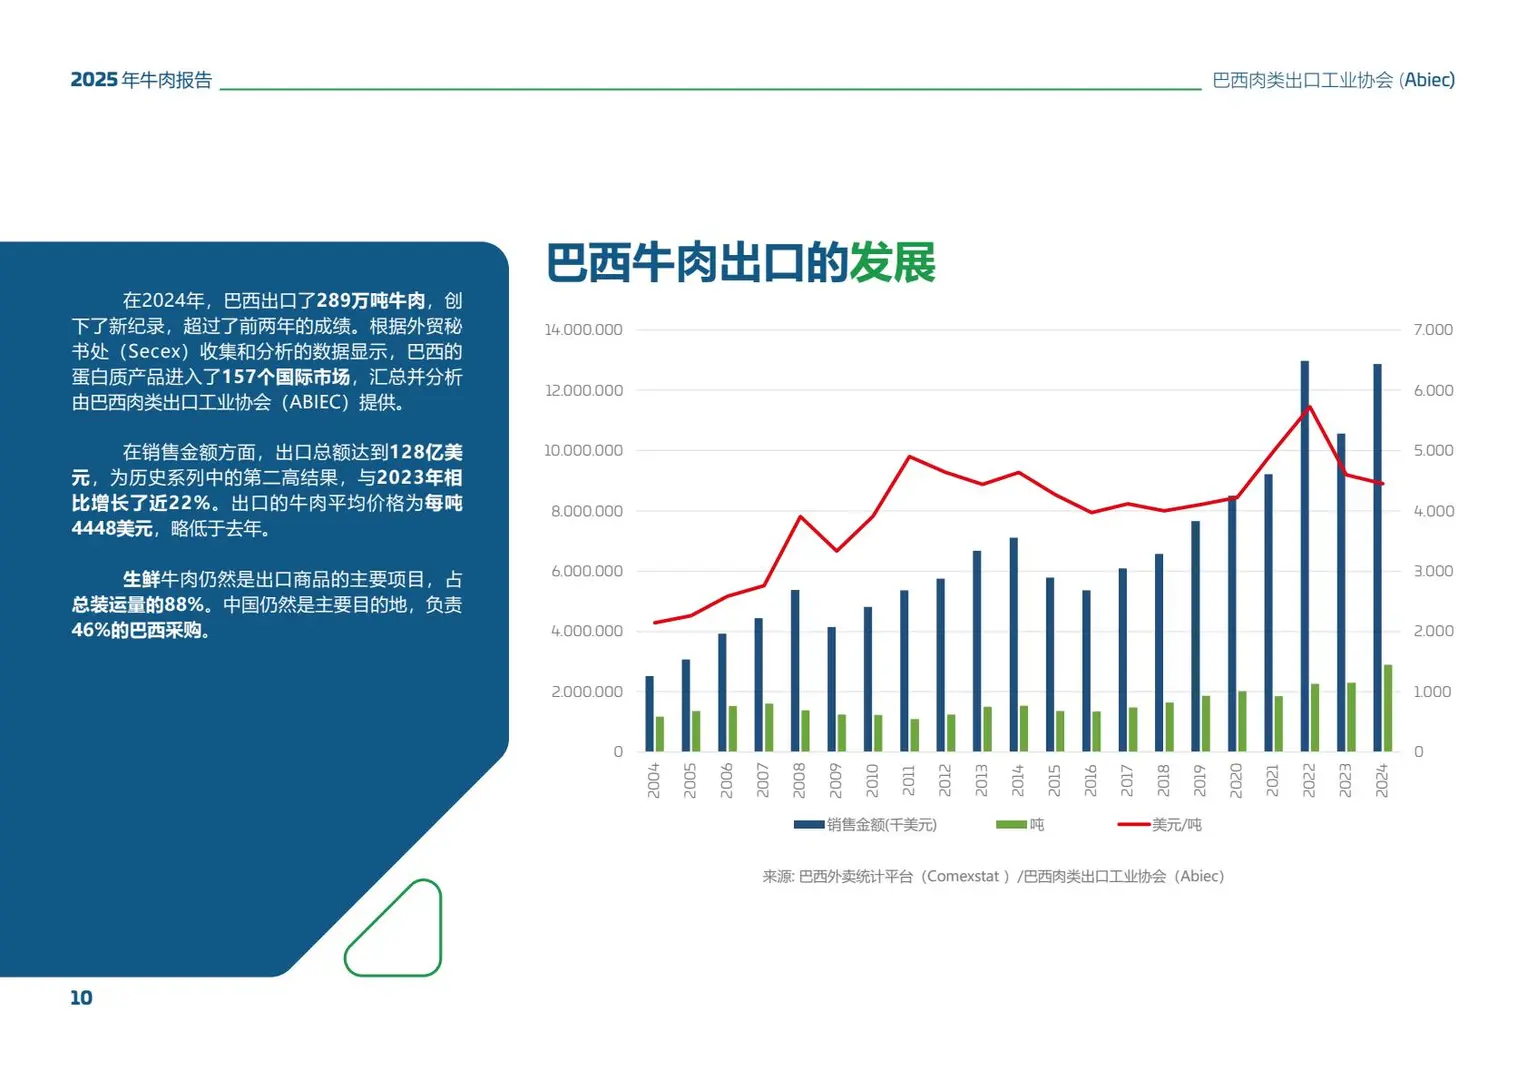Open the Comexstat source link

click(x=965, y=876)
